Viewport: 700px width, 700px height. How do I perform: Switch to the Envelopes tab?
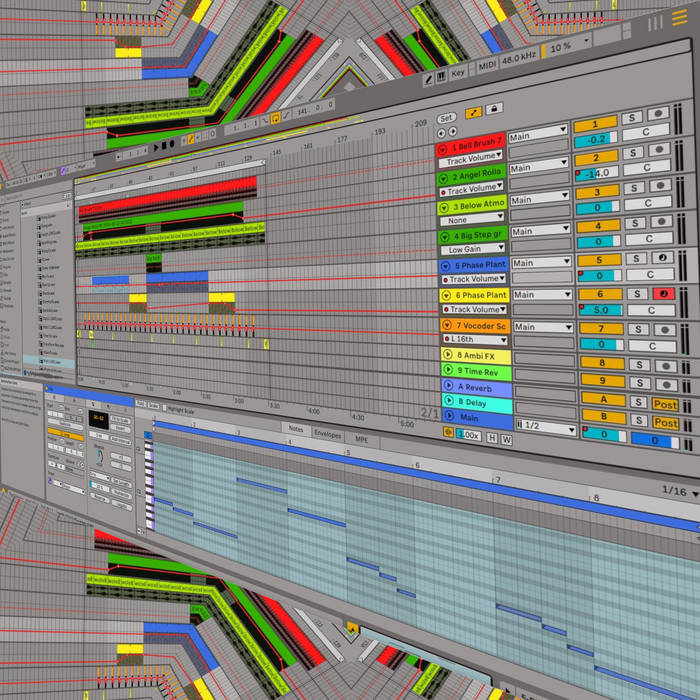(x=328, y=435)
